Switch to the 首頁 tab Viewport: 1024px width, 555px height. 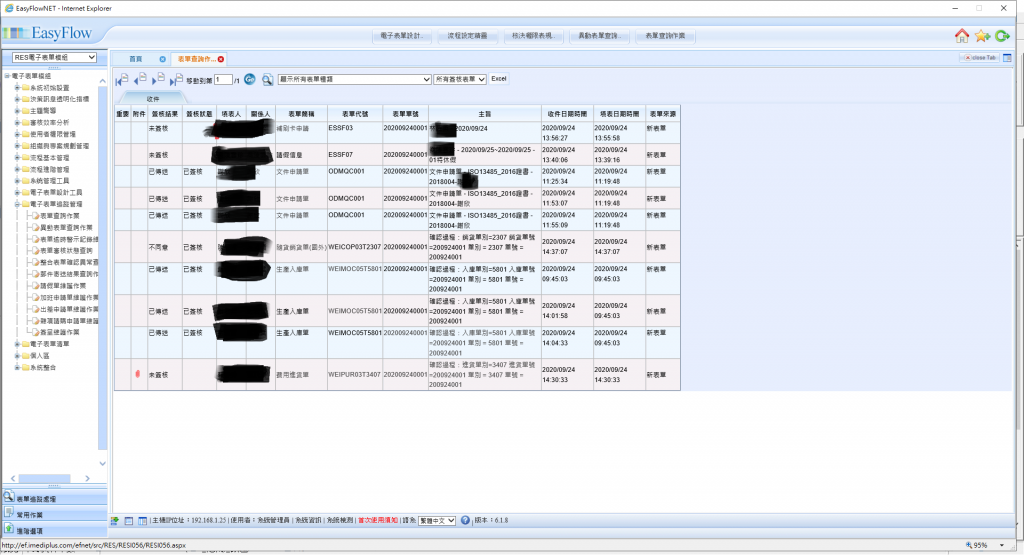pos(135,59)
